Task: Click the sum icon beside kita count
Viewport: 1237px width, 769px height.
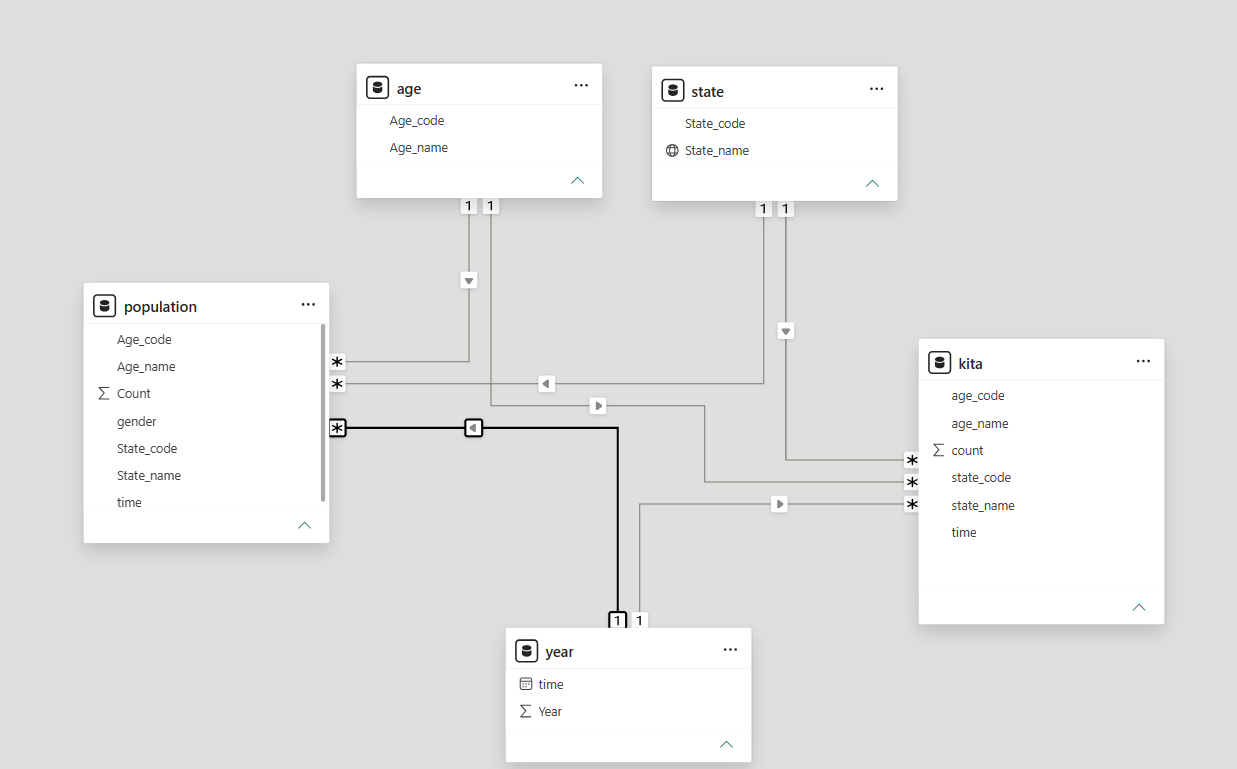Action: pyautogui.click(x=938, y=451)
